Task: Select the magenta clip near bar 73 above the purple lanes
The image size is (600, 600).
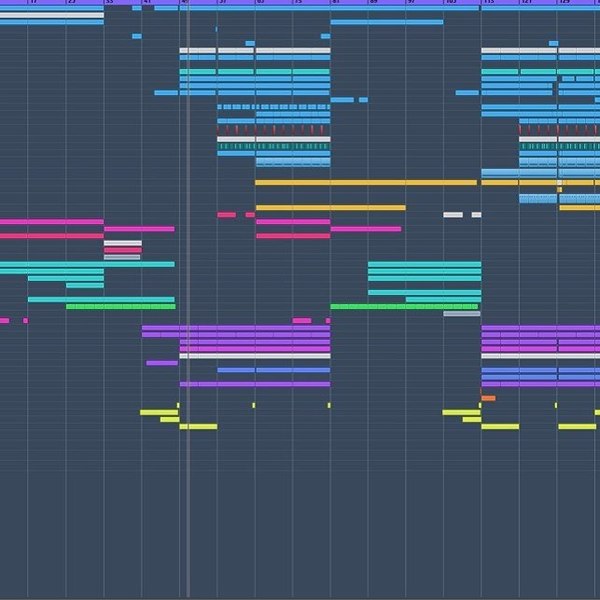Action: click(302, 321)
